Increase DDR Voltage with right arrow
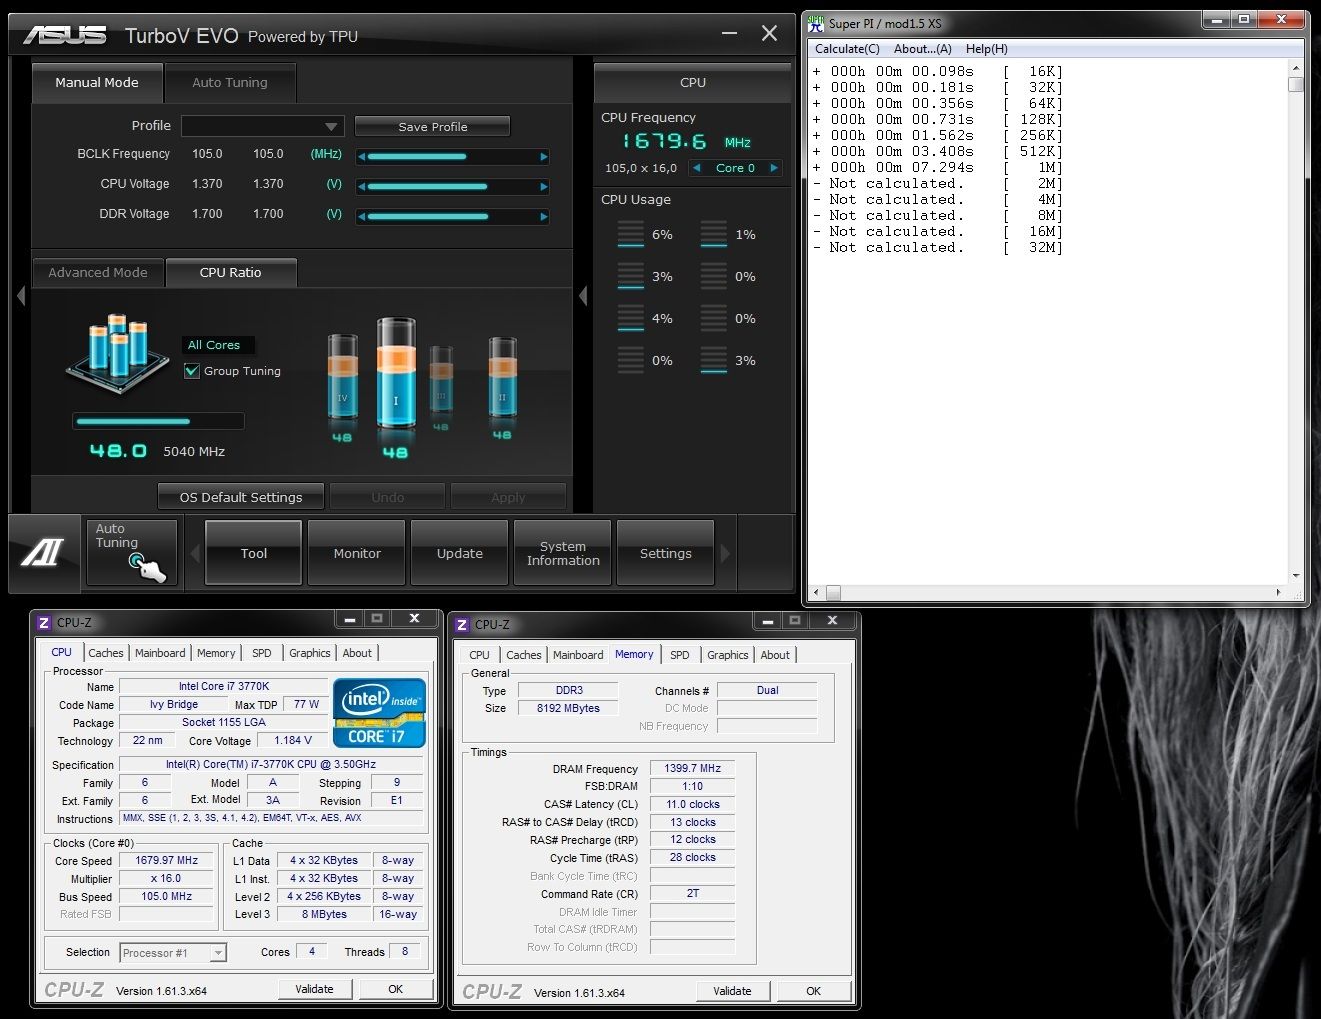This screenshot has width=1321, height=1019. (543, 217)
